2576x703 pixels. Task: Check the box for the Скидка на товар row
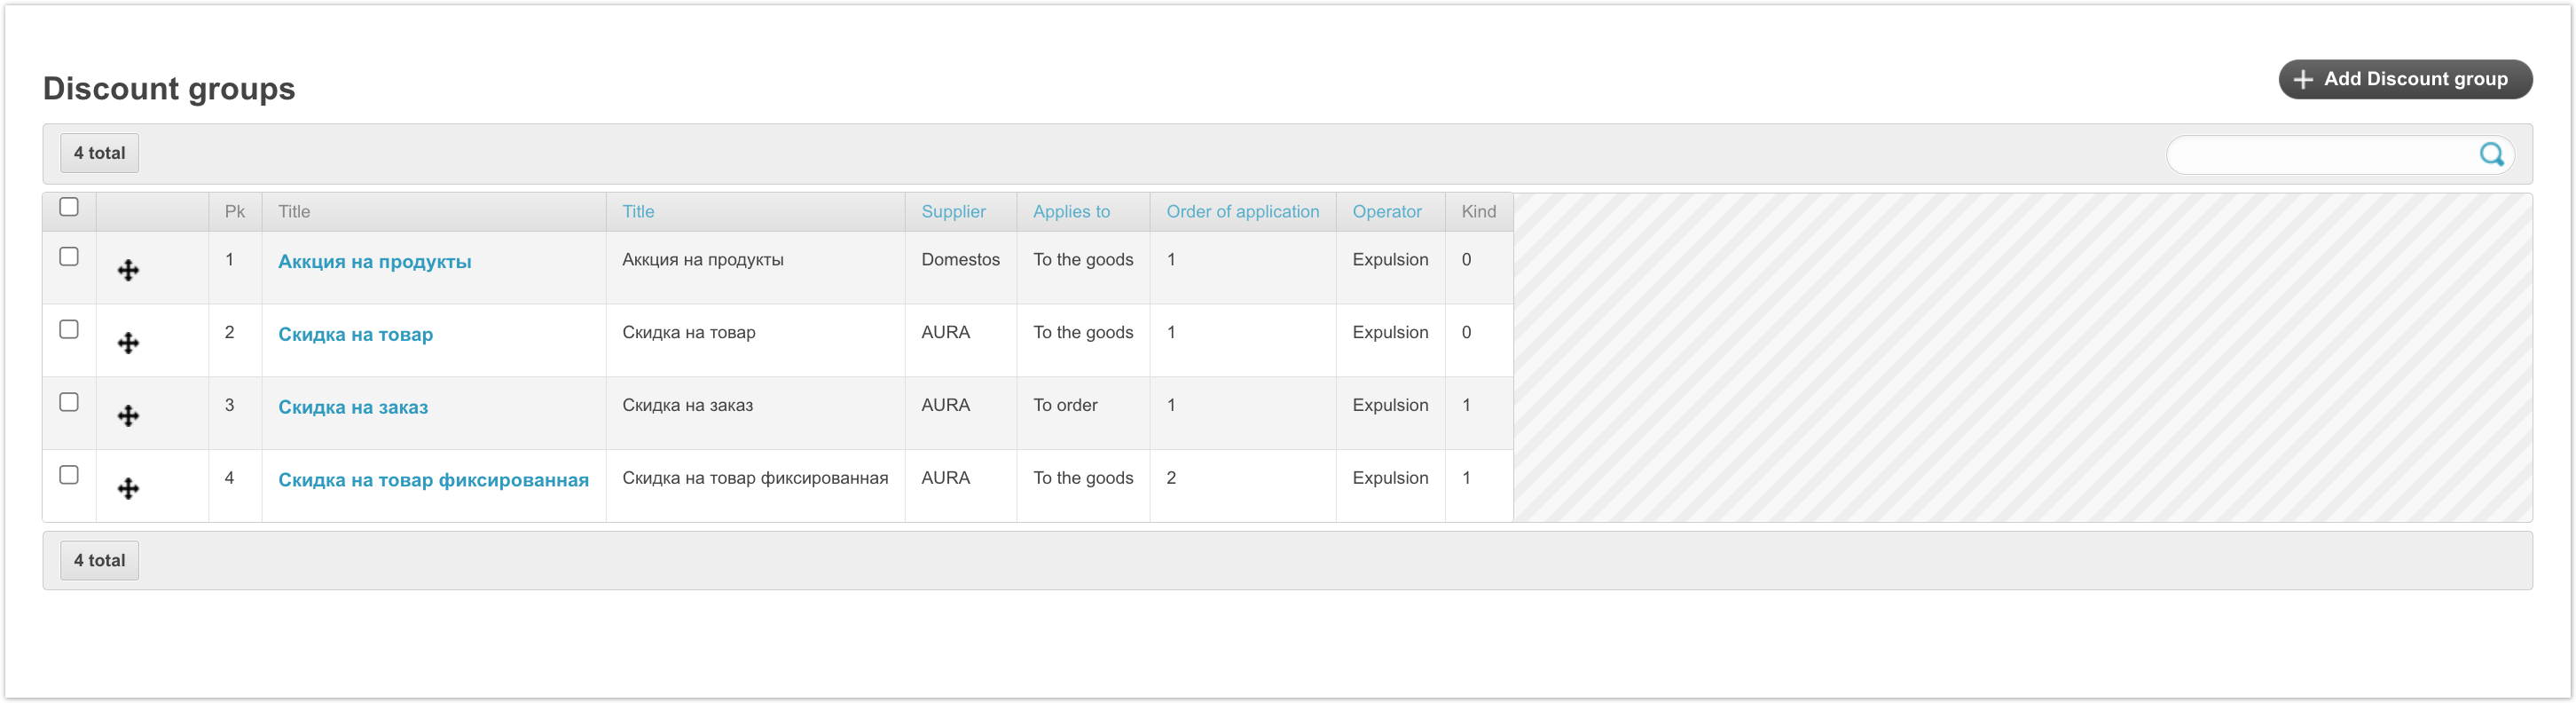point(69,329)
